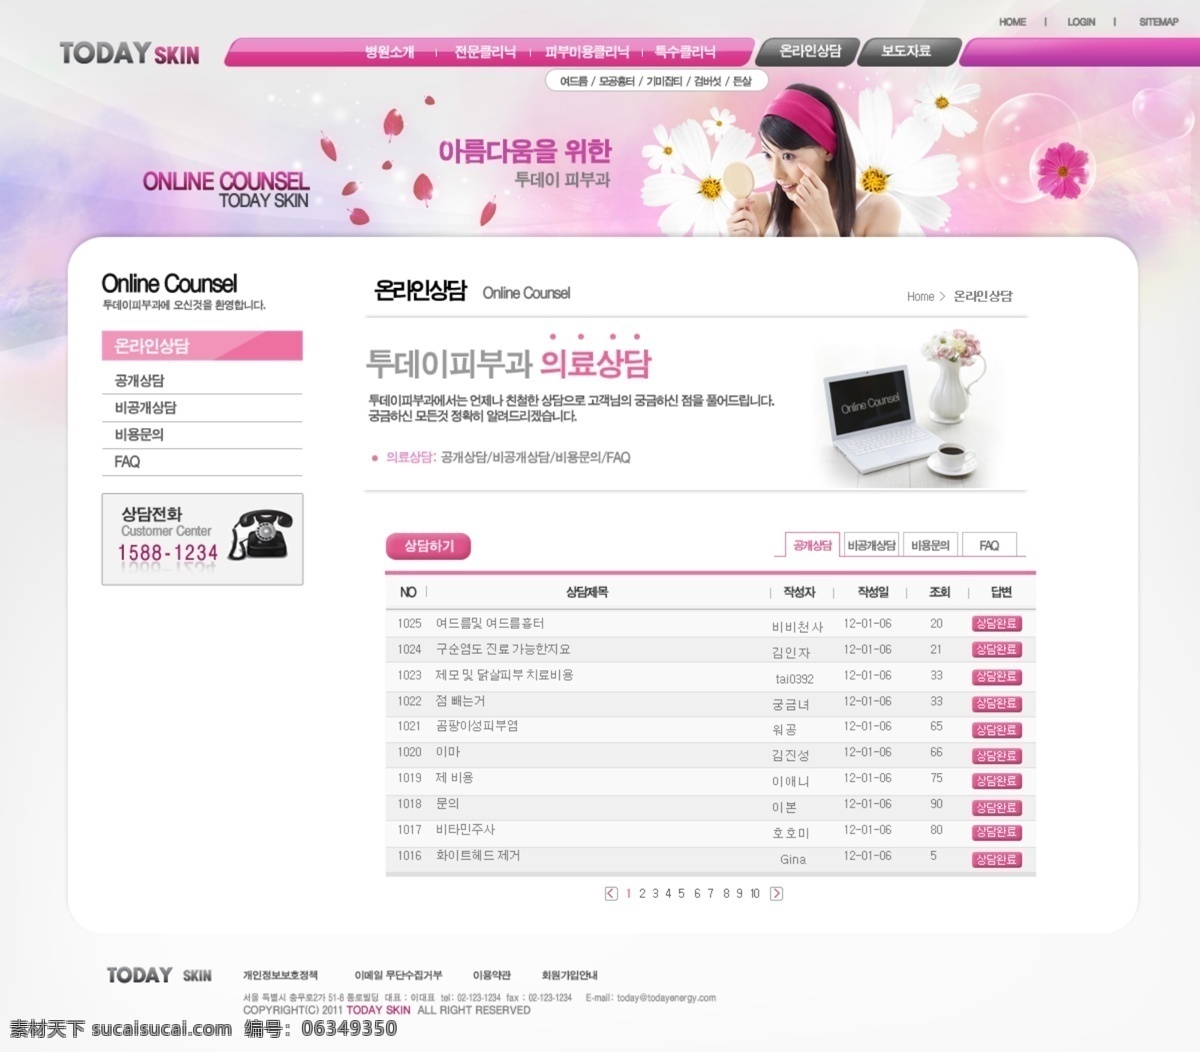Switch to the FAQ tab above table

point(989,545)
